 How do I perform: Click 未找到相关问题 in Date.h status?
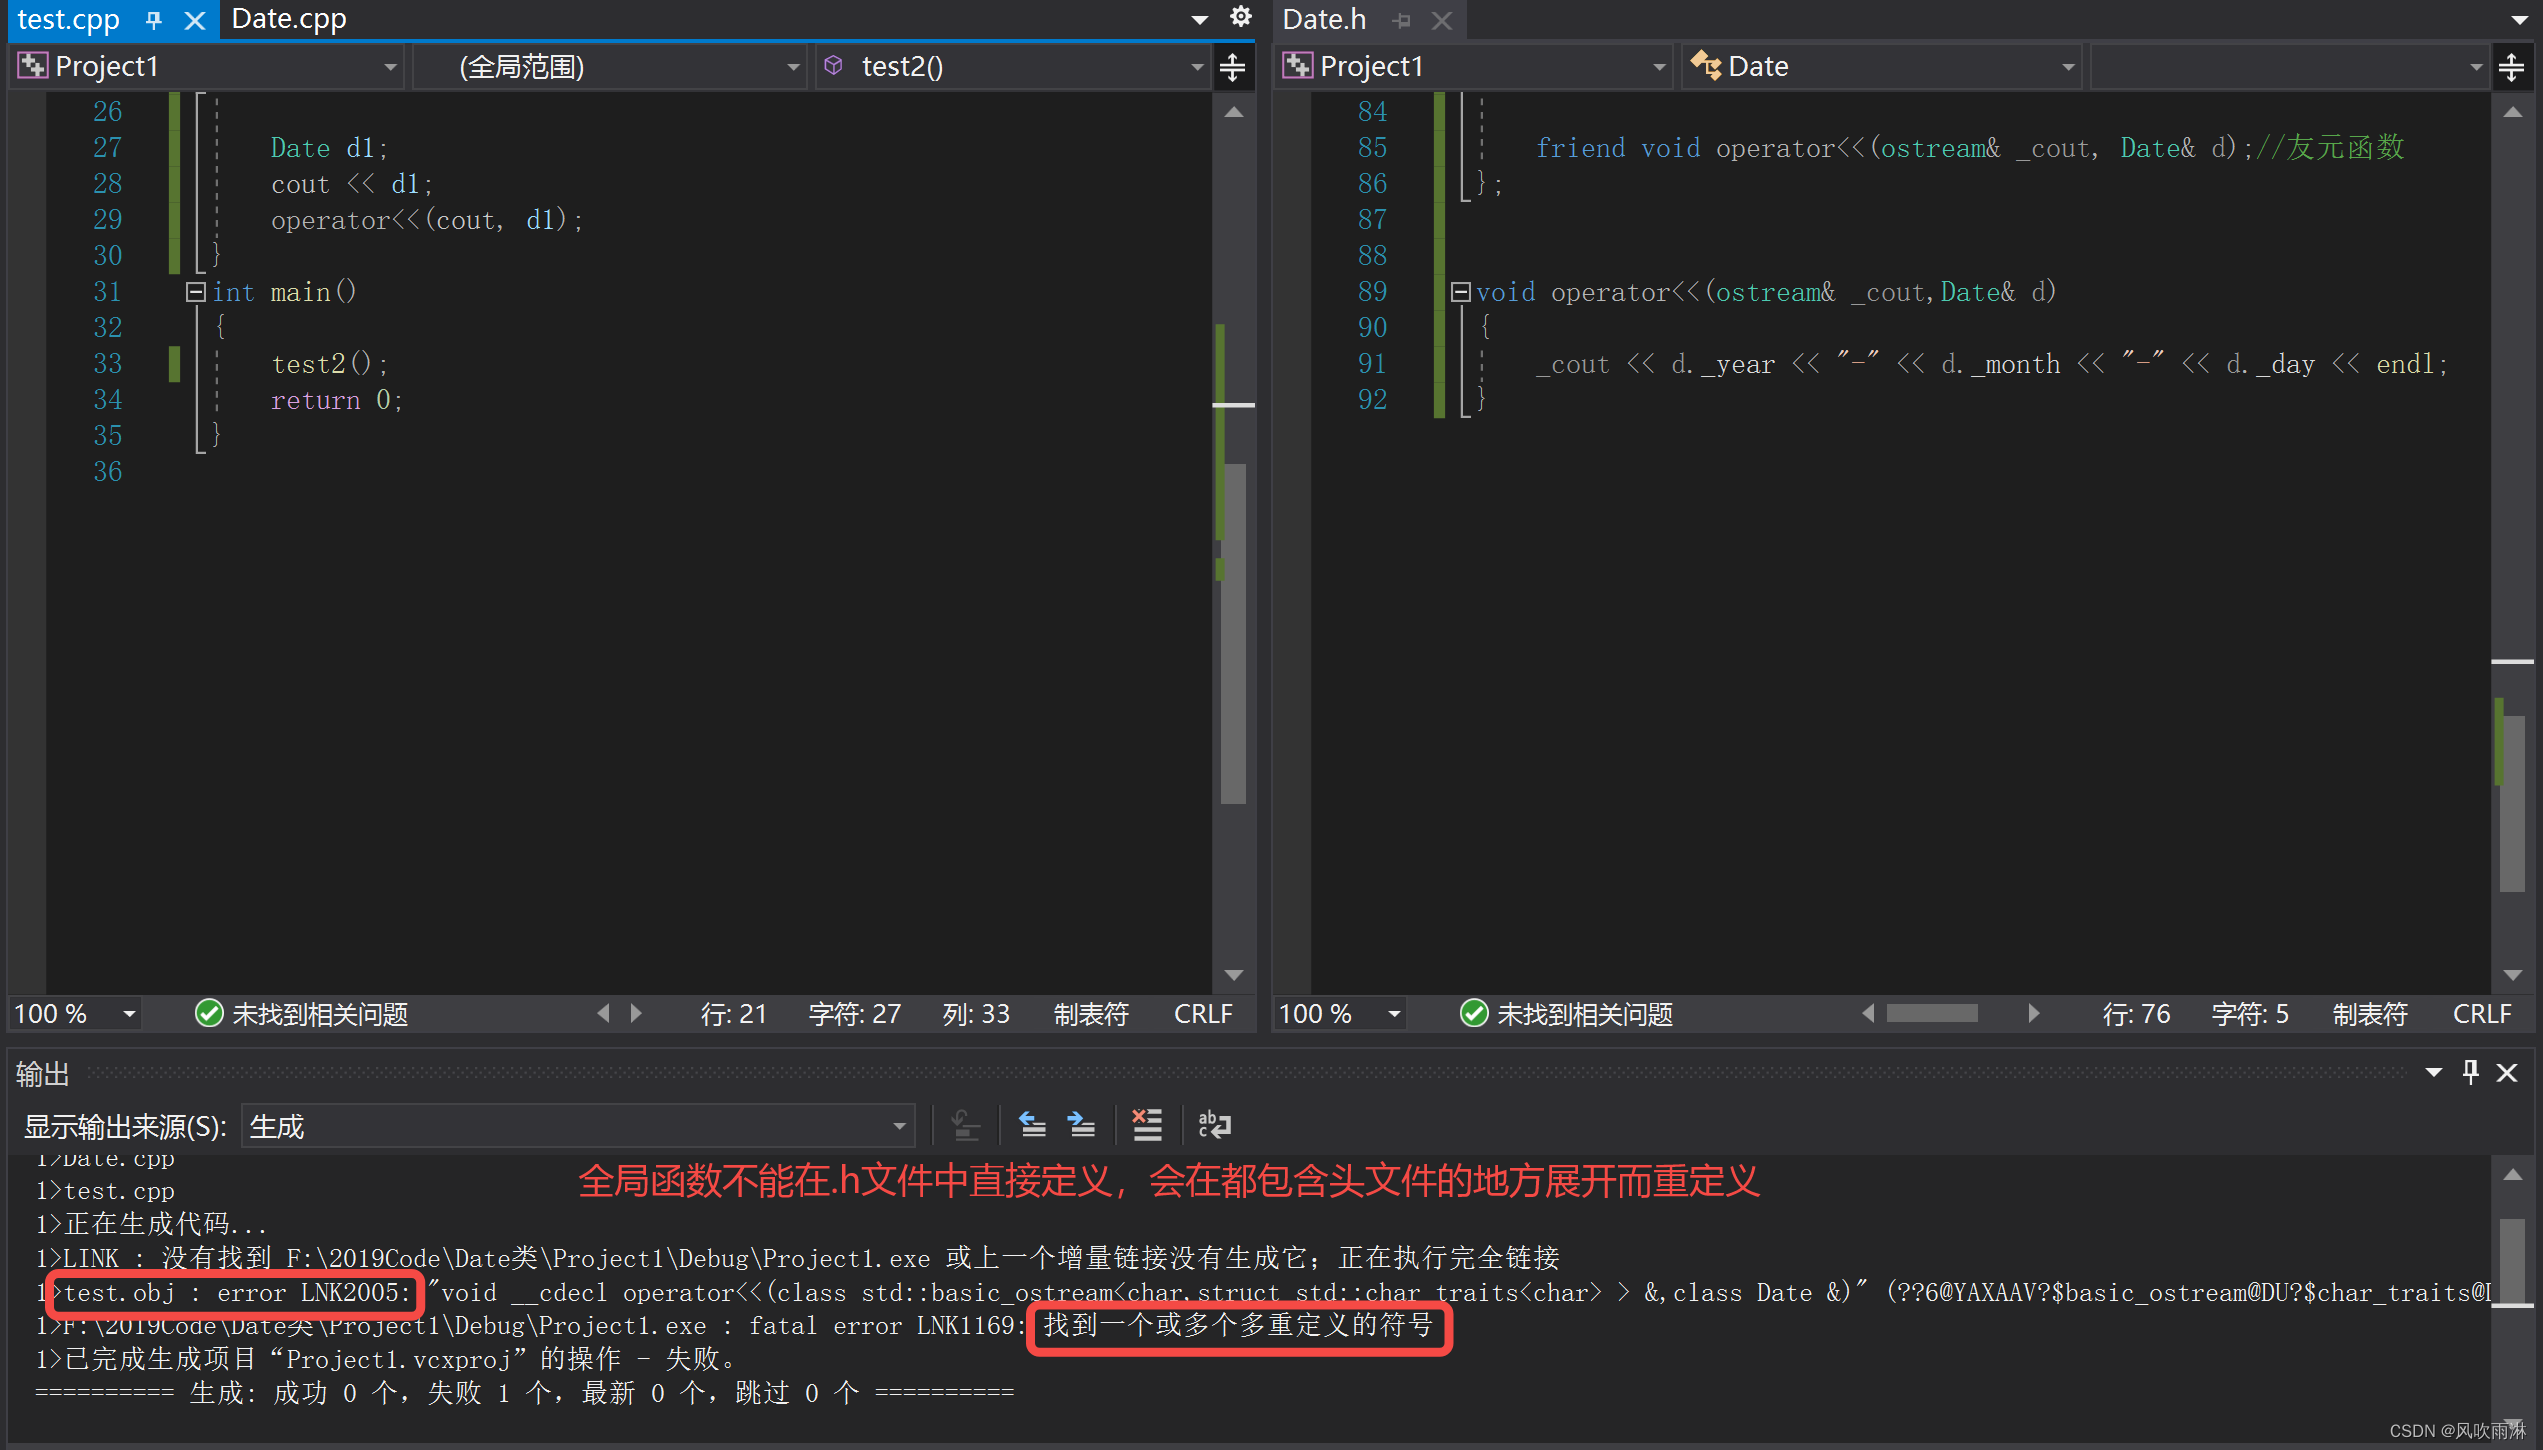(x=1585, y=1014)
